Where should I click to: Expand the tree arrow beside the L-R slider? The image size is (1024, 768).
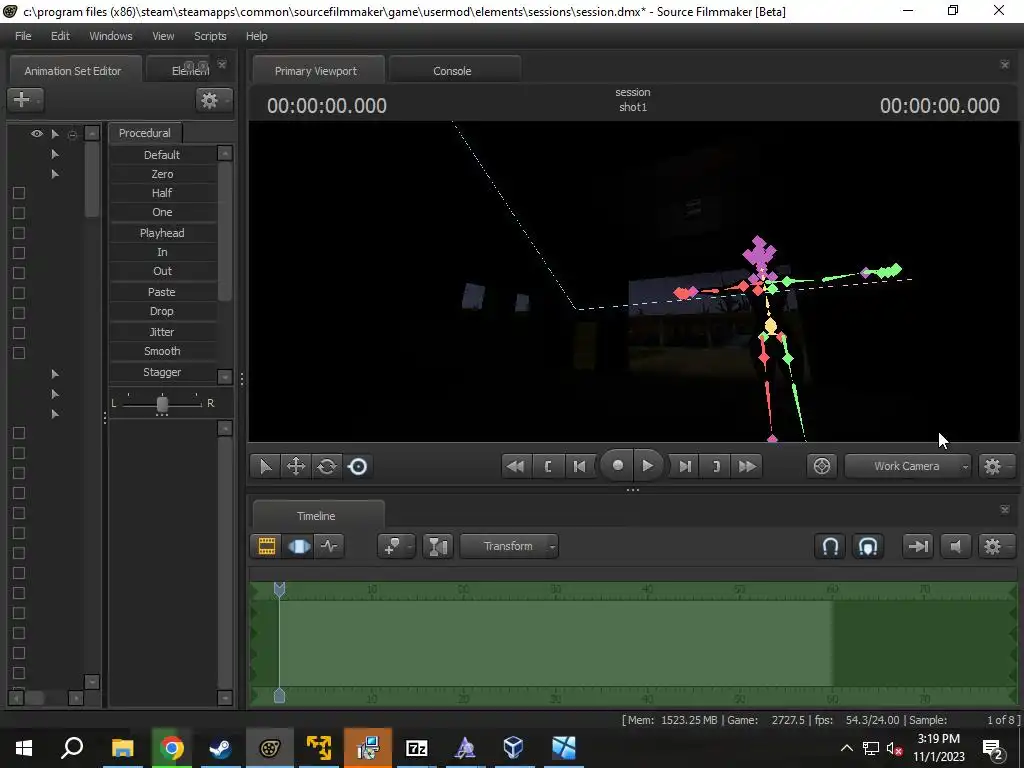click(55, 394)
